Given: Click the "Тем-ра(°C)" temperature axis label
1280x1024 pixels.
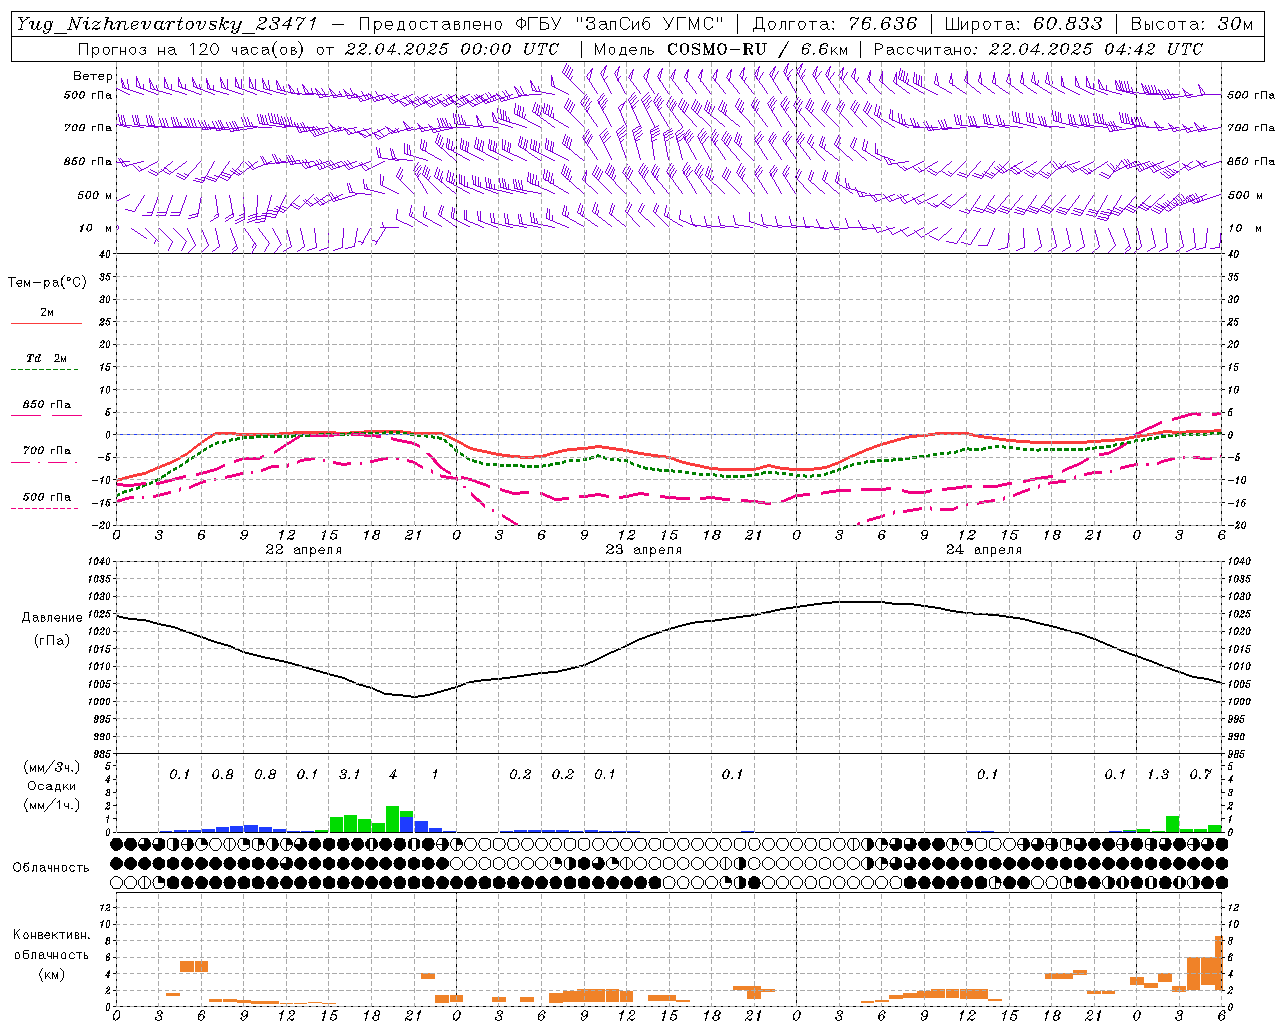Looking at the screenshot, I should 47,283.
